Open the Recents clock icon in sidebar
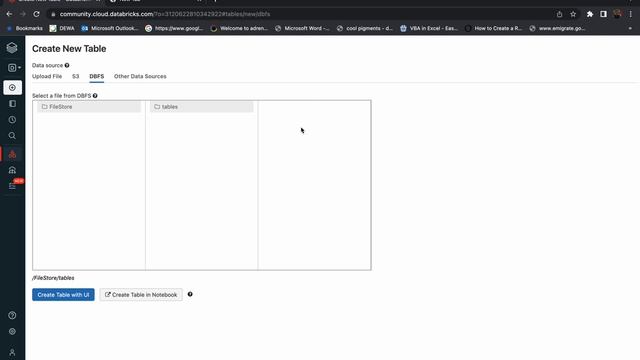 point(12,120)
